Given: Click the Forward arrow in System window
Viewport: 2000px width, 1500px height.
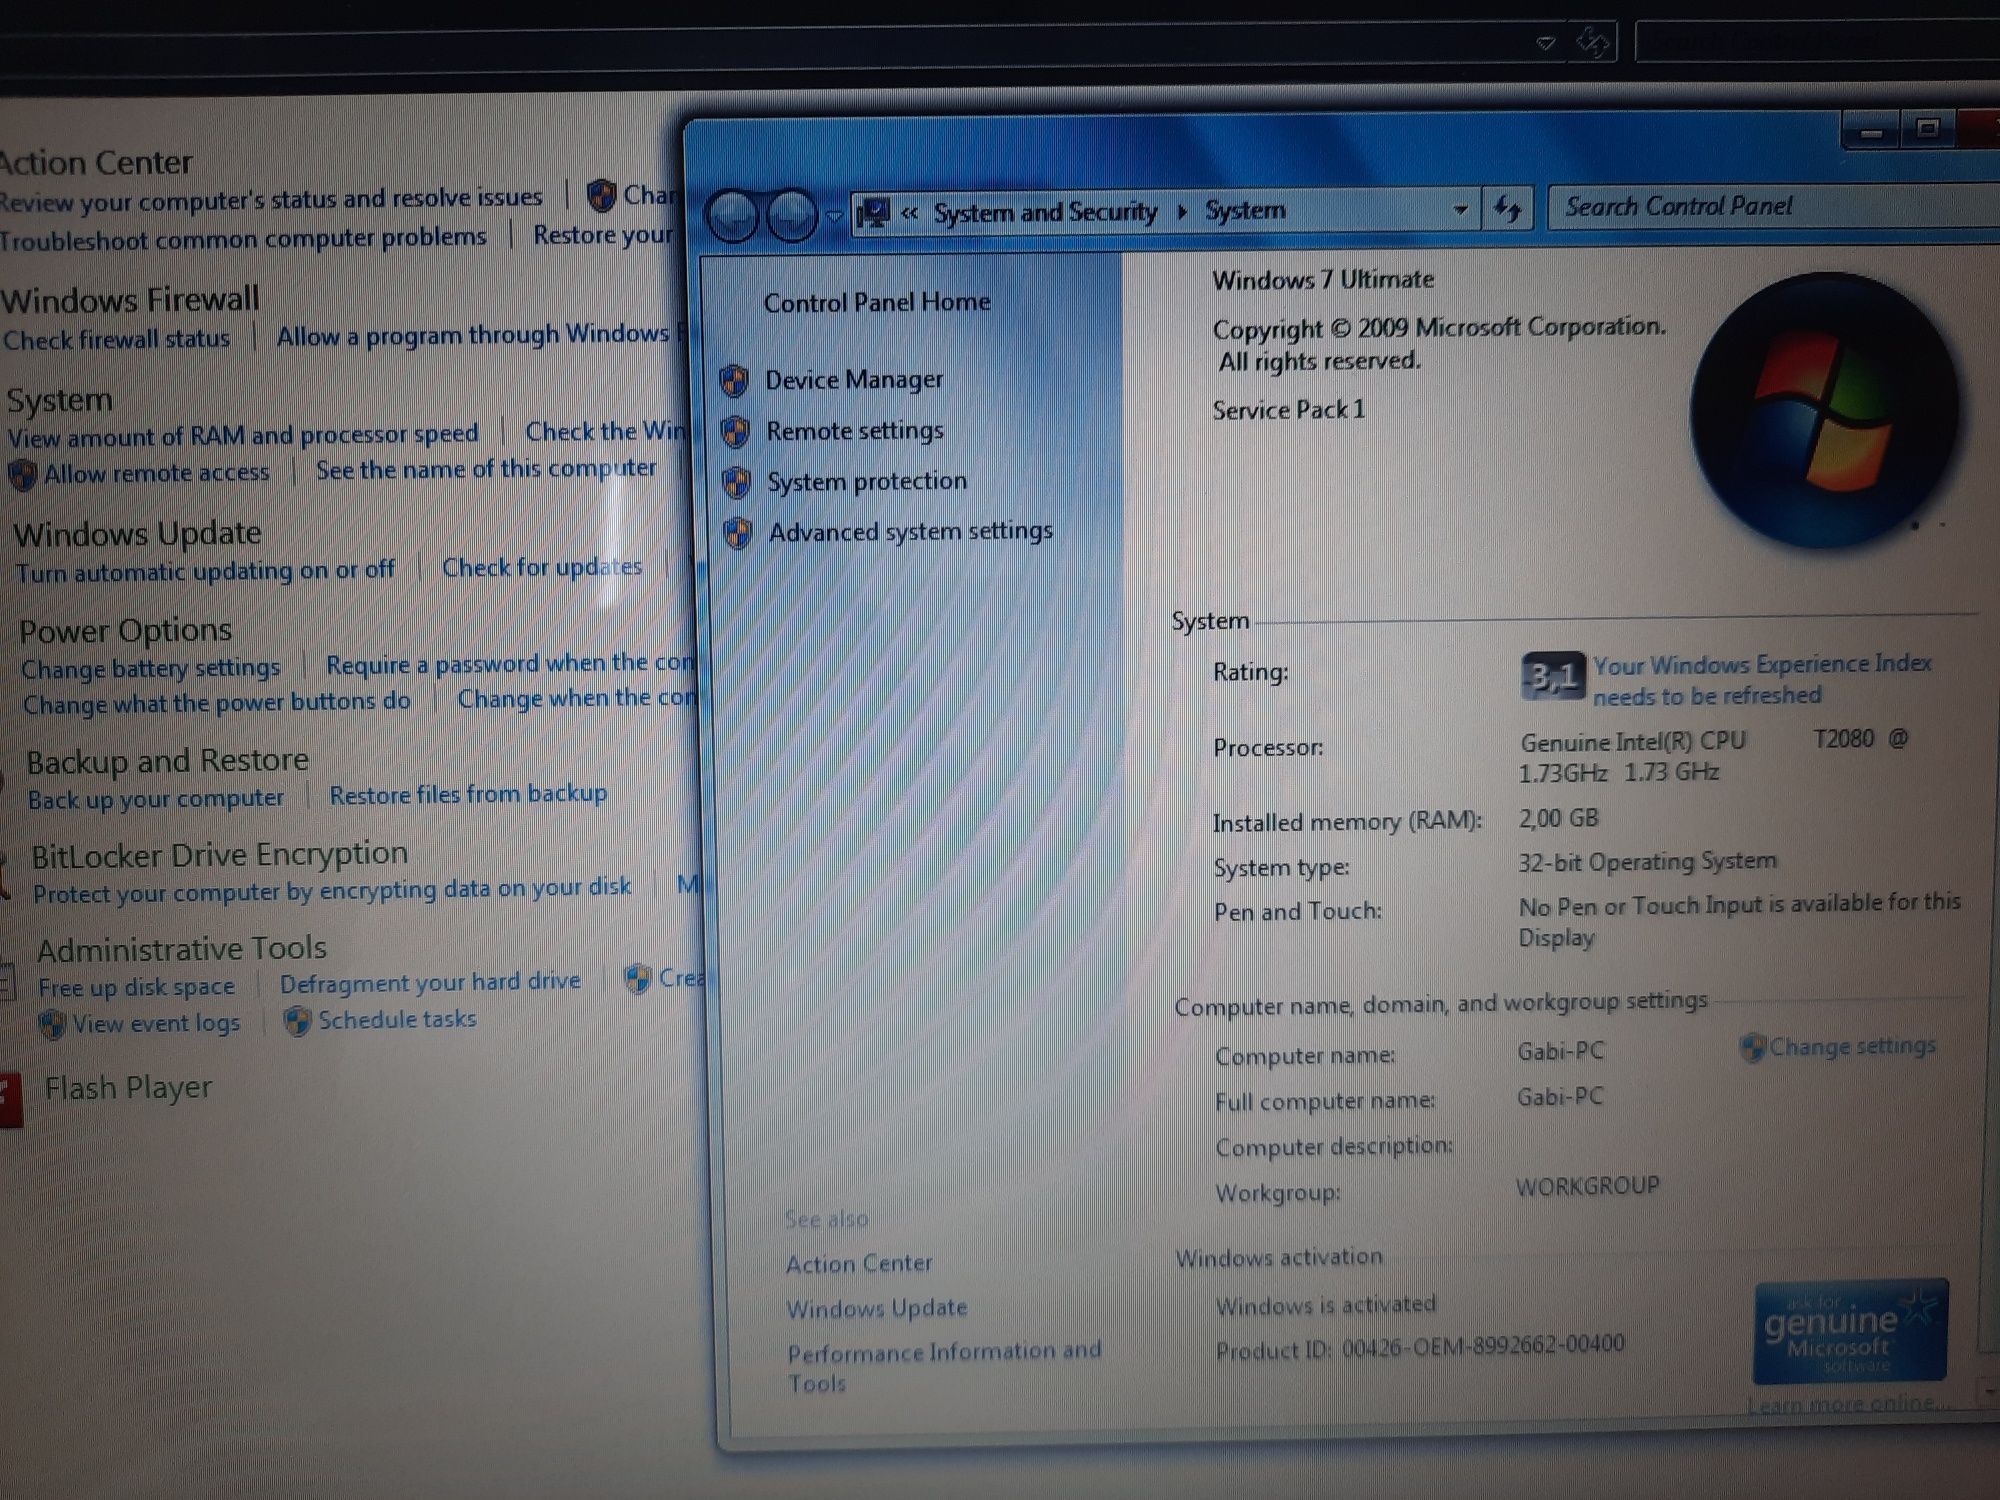Looking at the screenshot, I should click(x=792, y=214).
